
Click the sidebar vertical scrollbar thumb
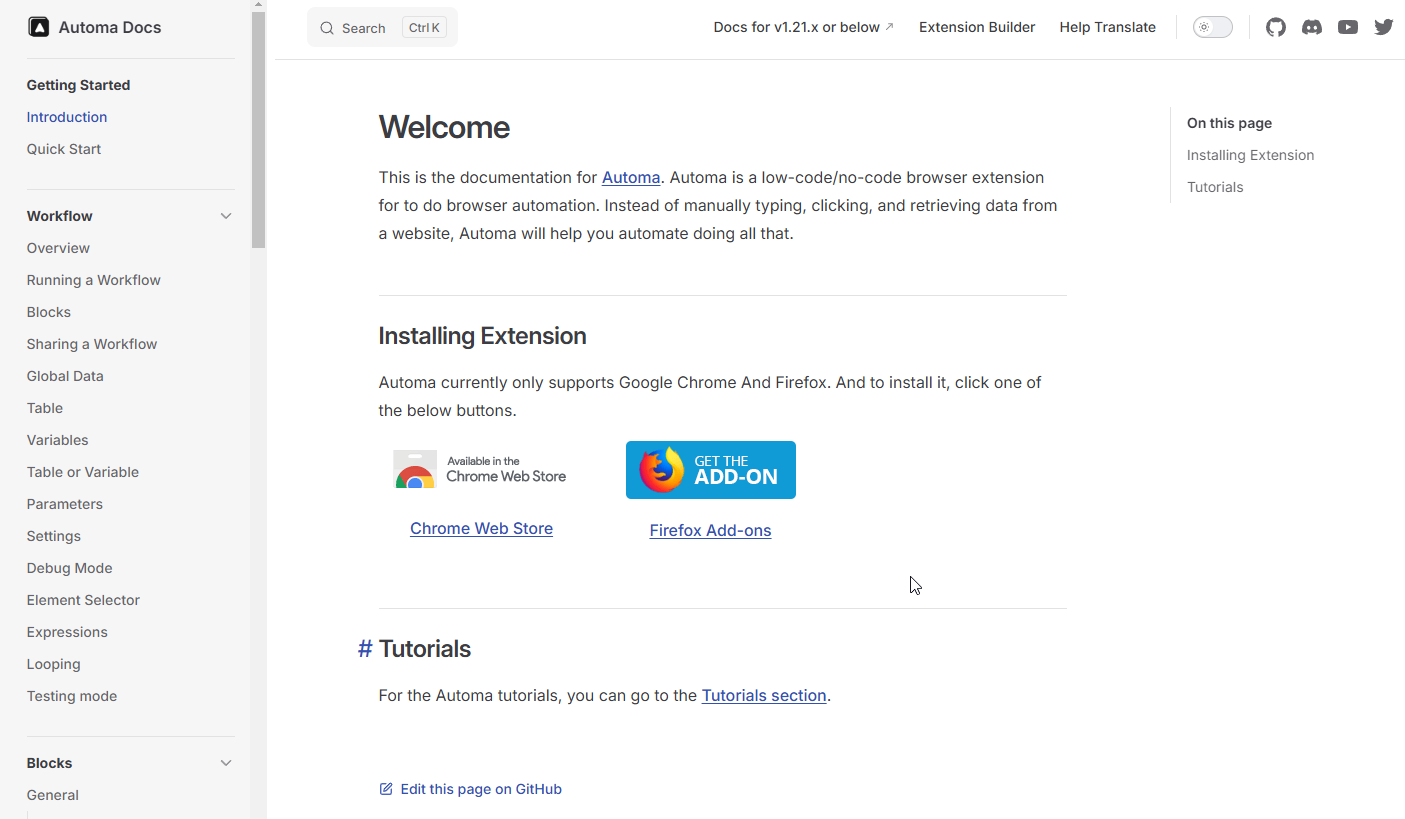pyautogui.click(x=258, y=130)
